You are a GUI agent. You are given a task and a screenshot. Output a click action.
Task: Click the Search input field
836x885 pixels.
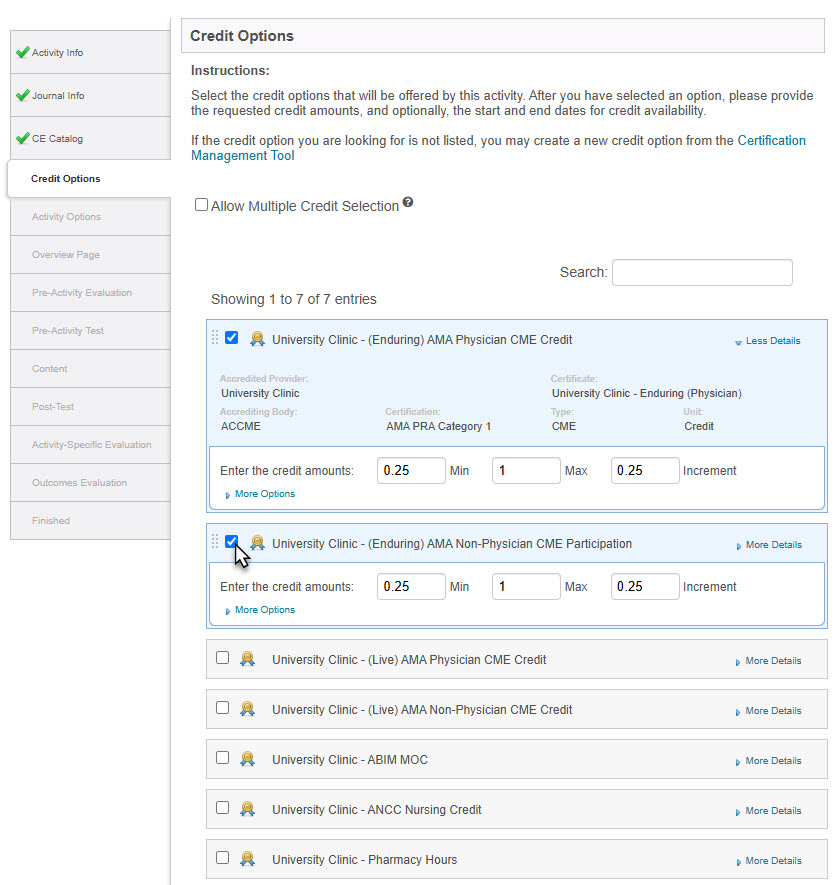[x=702, y=272]
